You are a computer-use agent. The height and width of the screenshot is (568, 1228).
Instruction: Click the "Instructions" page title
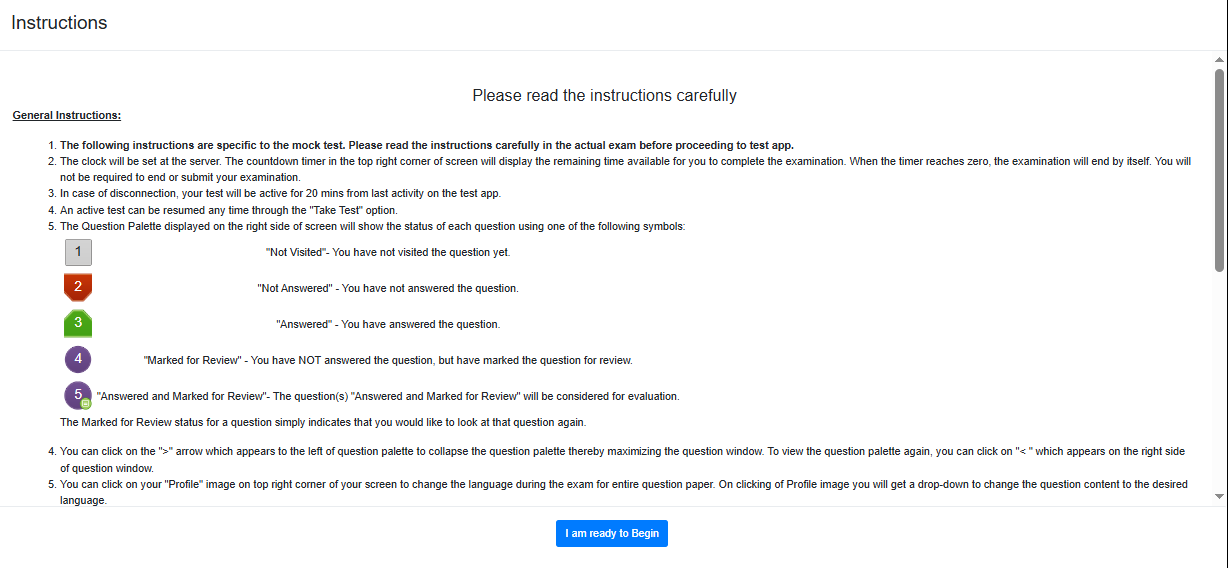pos(59,23)
